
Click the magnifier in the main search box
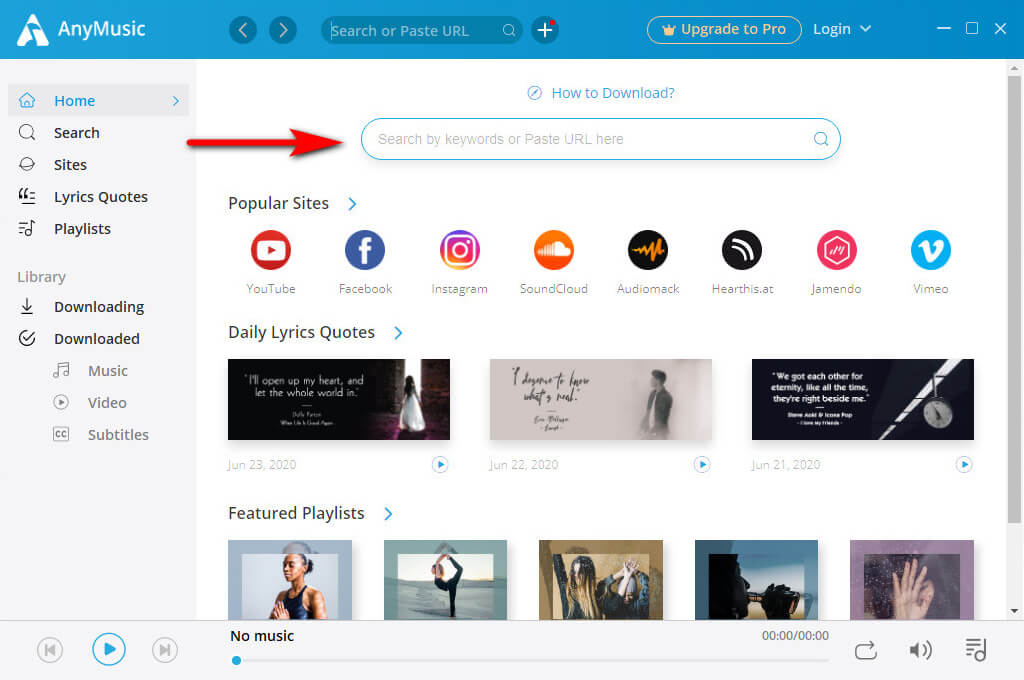(821, 138)
